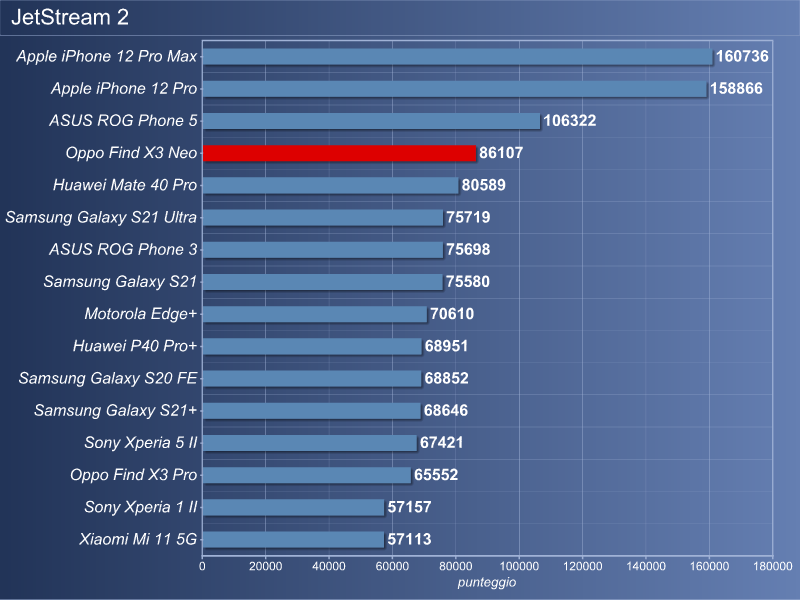Select the Sony Xperia 1 II label
Image resolution: width=800 pixels, height=600 pixels.
tap(141, 507)
